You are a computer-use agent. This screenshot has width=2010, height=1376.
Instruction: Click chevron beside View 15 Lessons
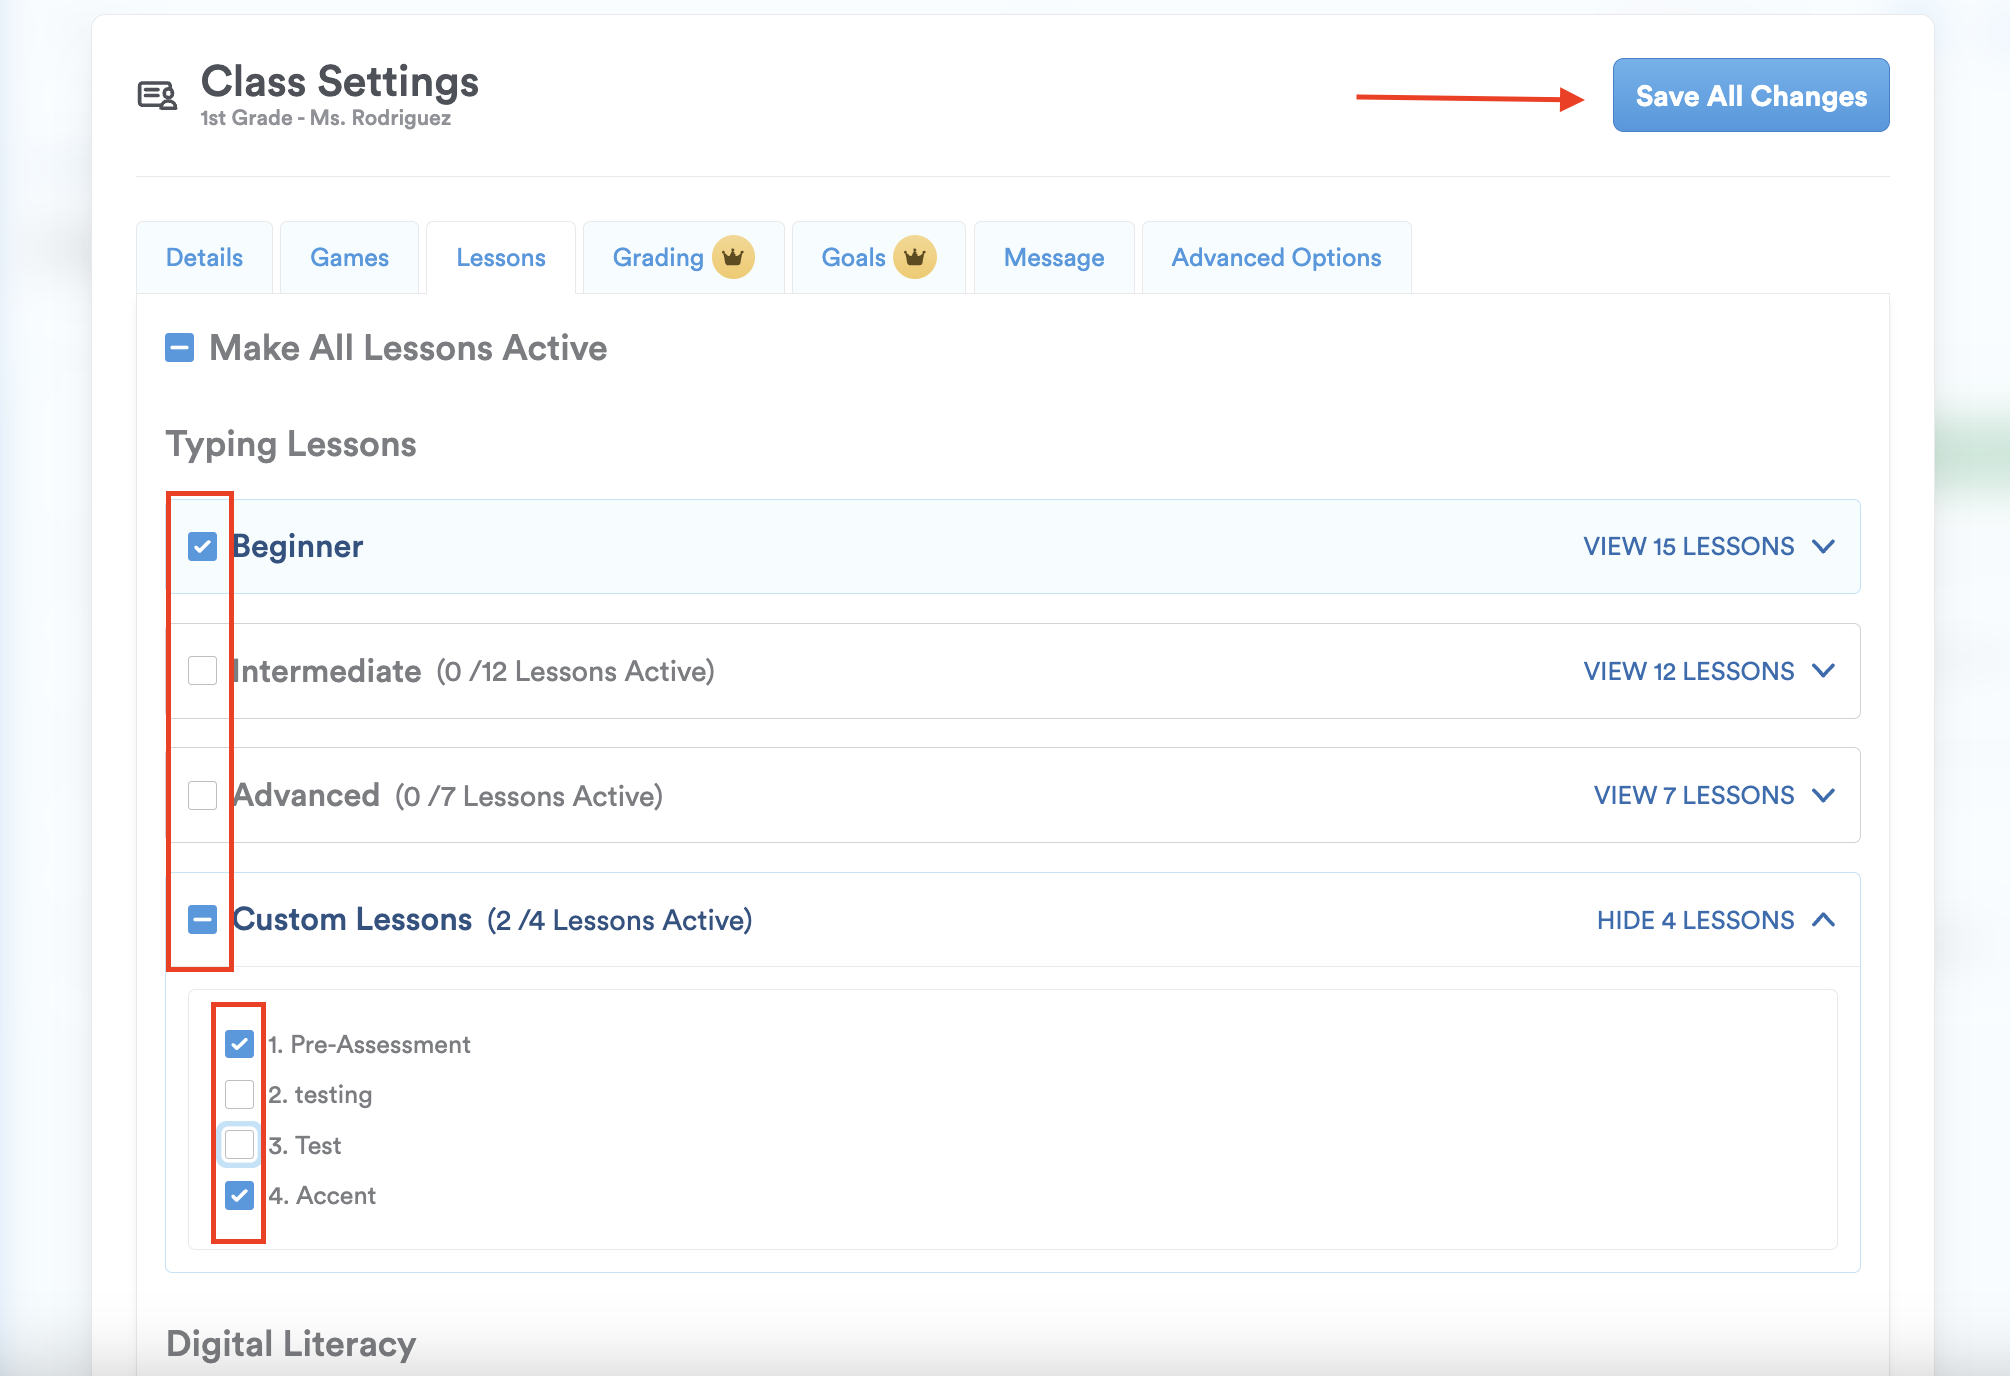1823,546
